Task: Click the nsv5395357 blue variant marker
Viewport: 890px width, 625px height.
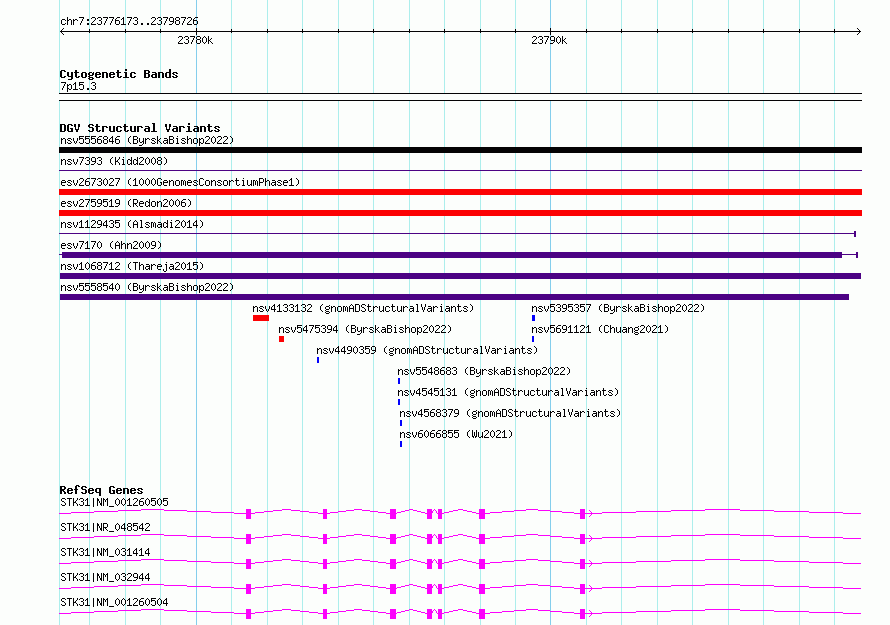Action: pyautogui.click(x=534, y=318)
